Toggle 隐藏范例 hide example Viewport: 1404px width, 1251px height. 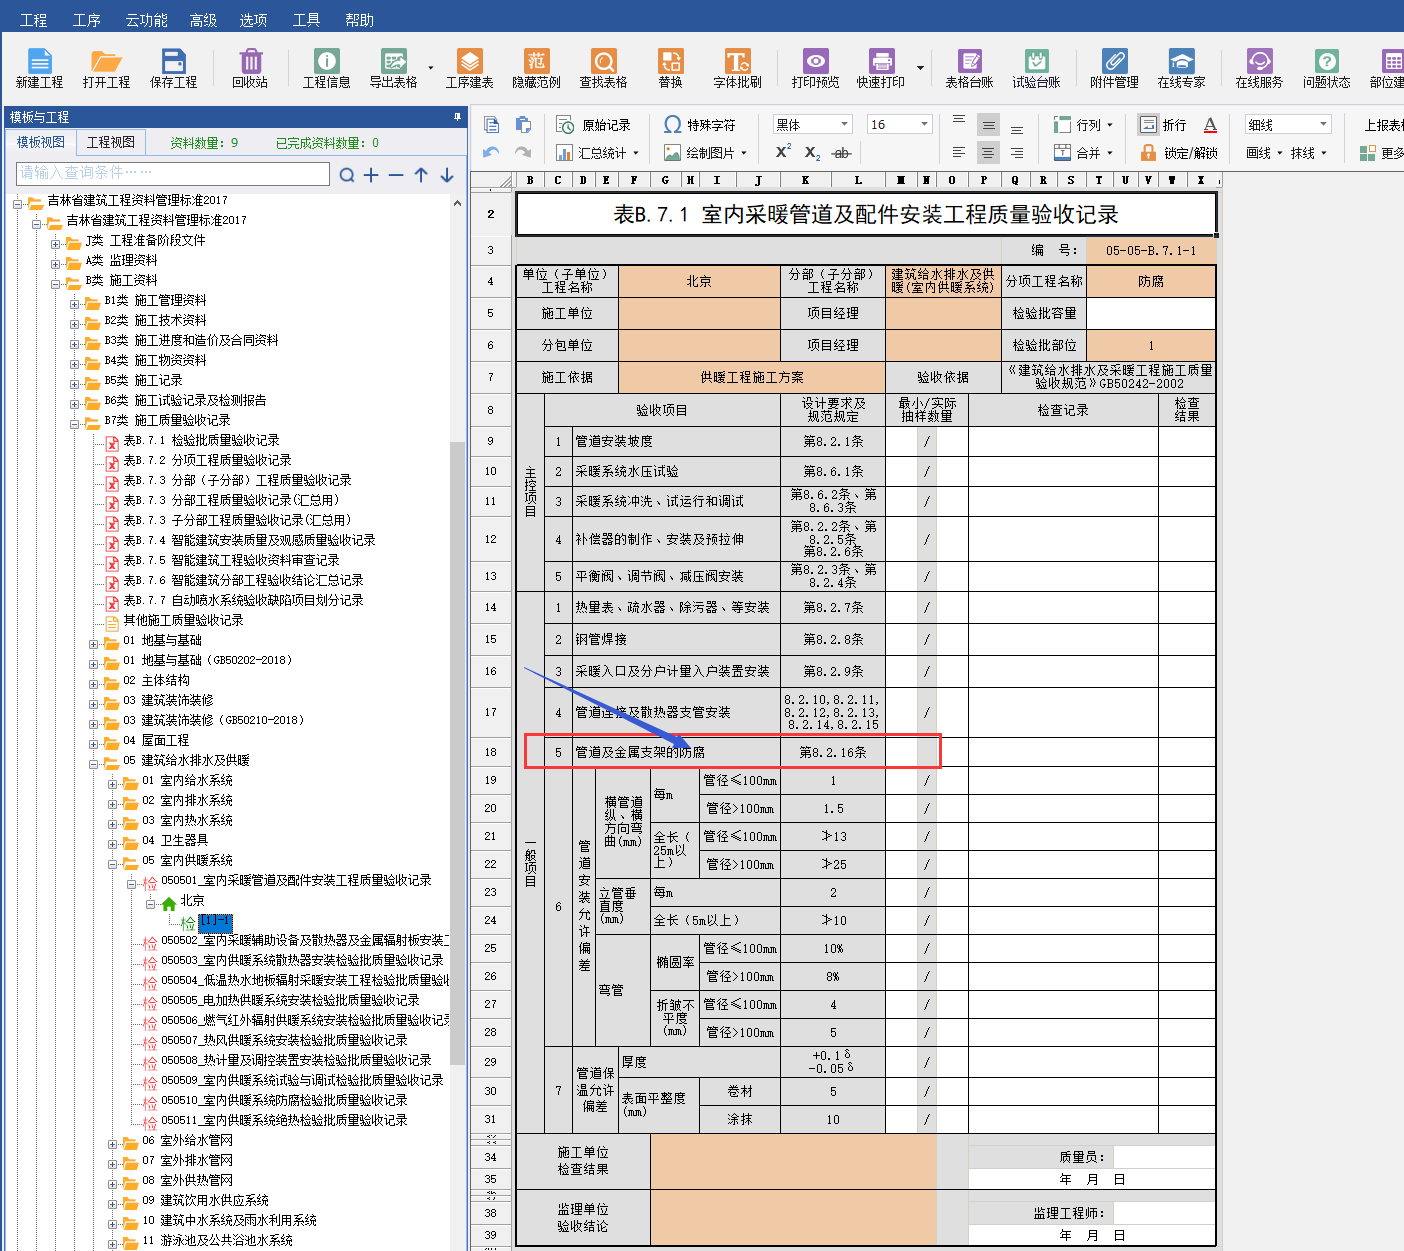pyautogui.click(x=537, y=68)
